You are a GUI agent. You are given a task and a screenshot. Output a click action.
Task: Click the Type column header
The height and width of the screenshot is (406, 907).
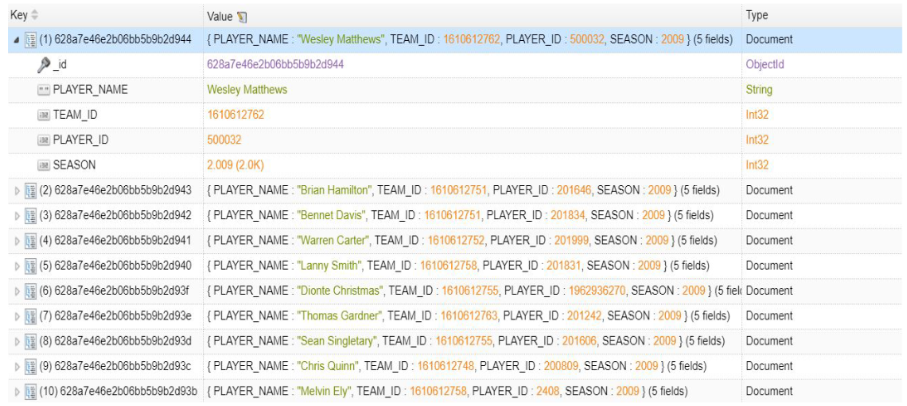tap(757, 16)
